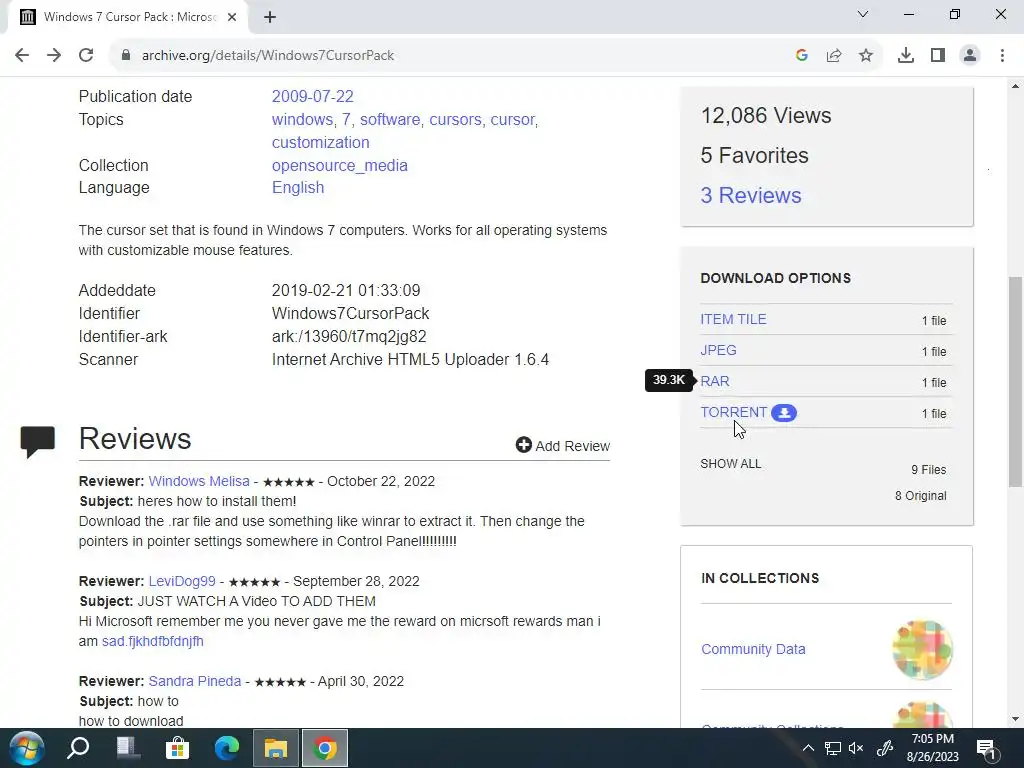Click the torrent download badge icon
The height and width of the screenshot is (768, 1024).
[784, 413]
